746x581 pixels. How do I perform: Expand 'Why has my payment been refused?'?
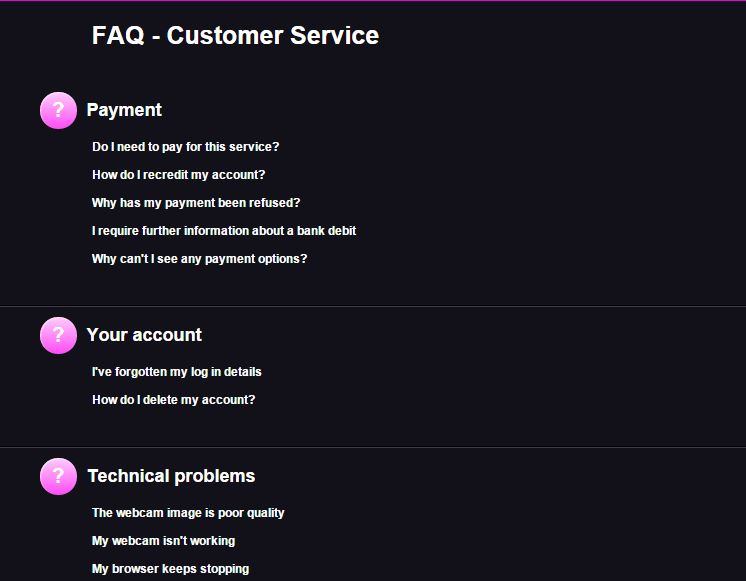[196, 203]
